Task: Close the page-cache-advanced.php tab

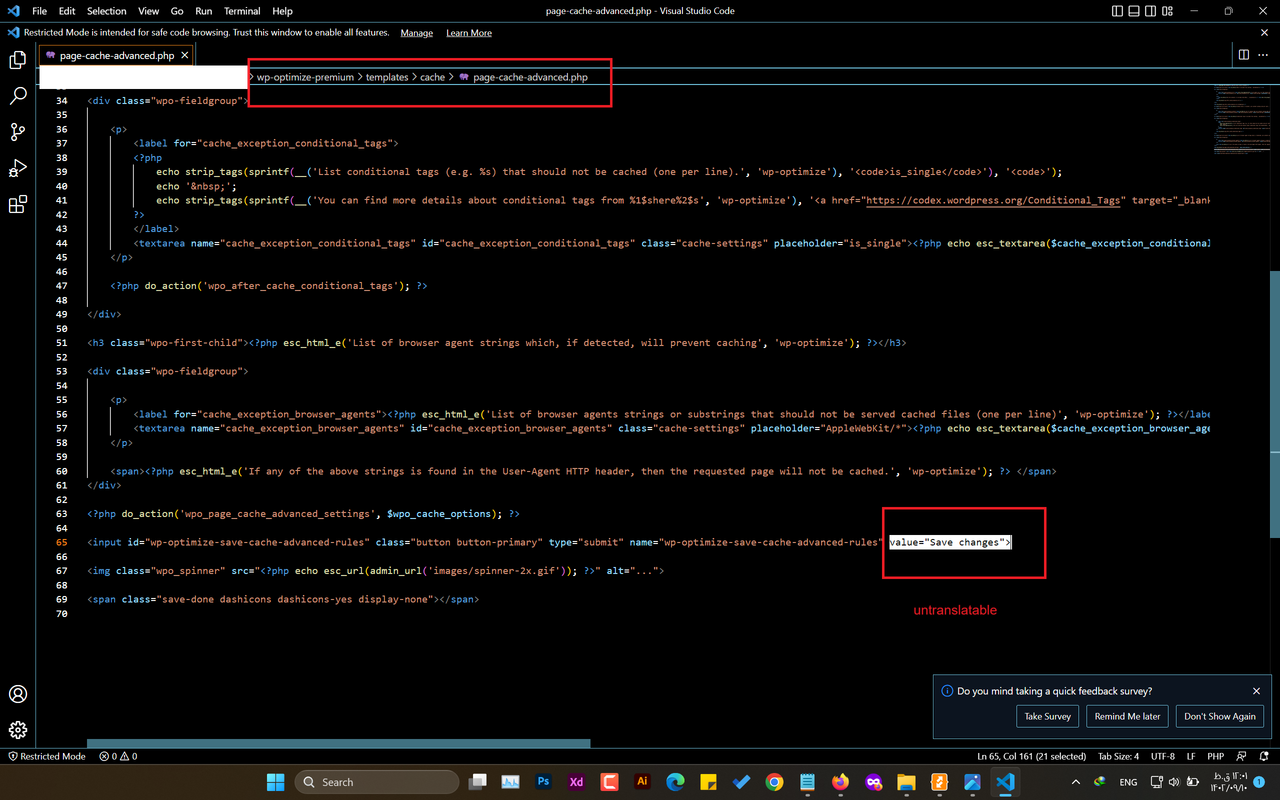Action: [185, 55]
